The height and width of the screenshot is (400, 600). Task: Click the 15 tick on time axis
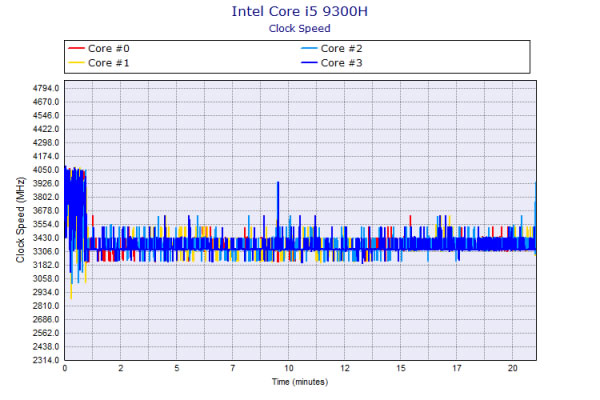point(401,368)
